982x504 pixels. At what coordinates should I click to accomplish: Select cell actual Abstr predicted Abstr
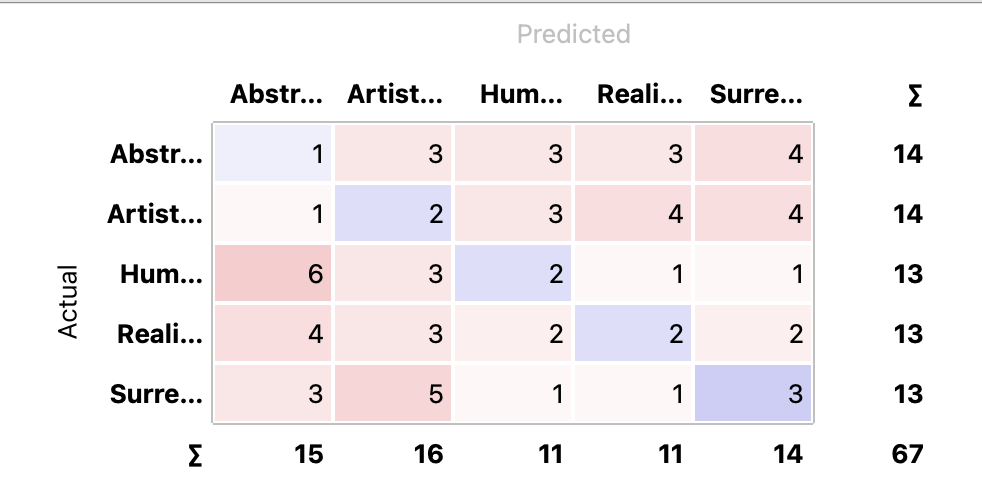[273, 153]
